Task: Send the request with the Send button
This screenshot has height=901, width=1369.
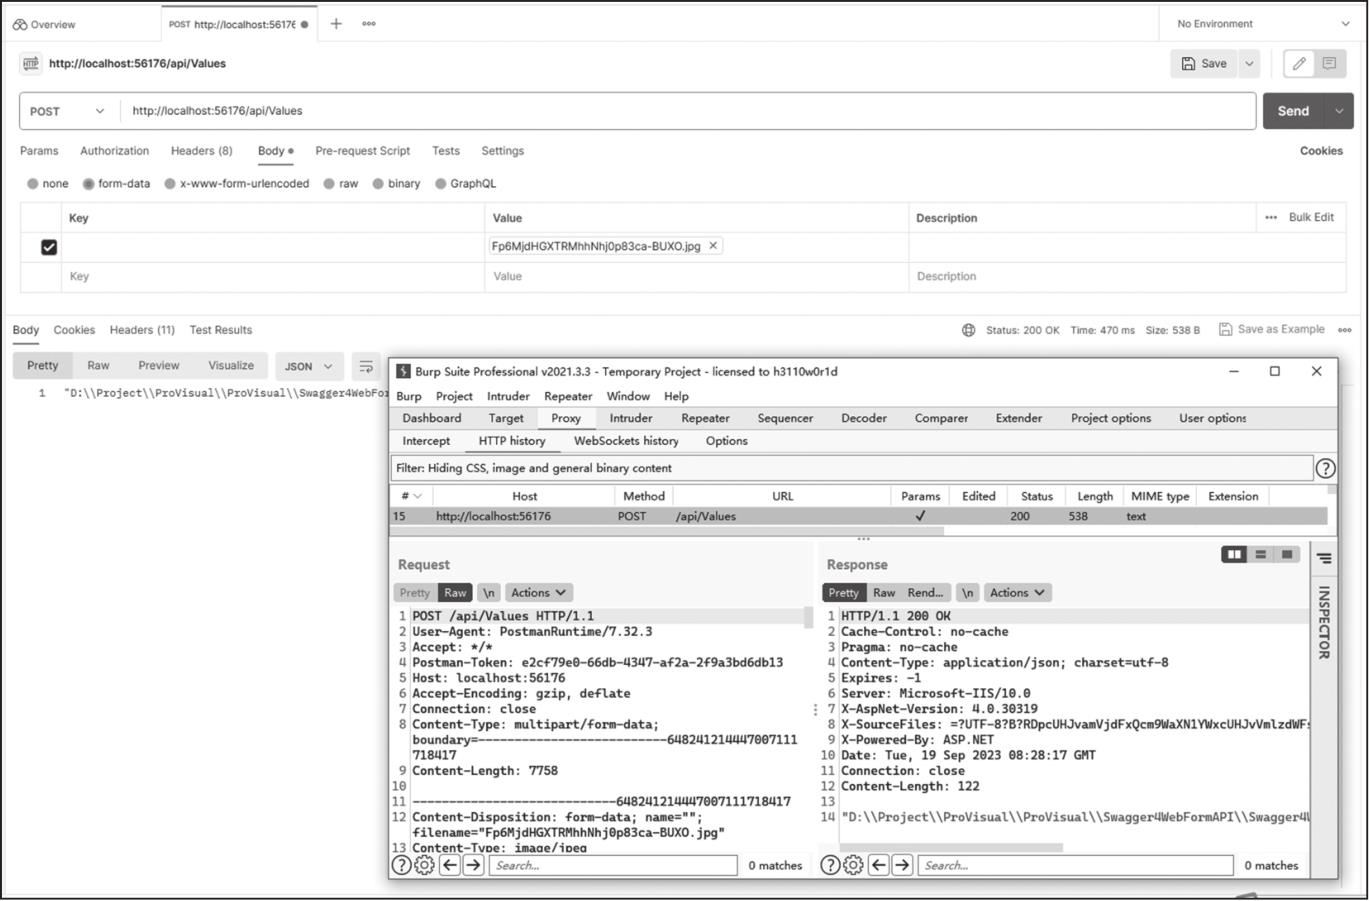Action: (1293, 111)
